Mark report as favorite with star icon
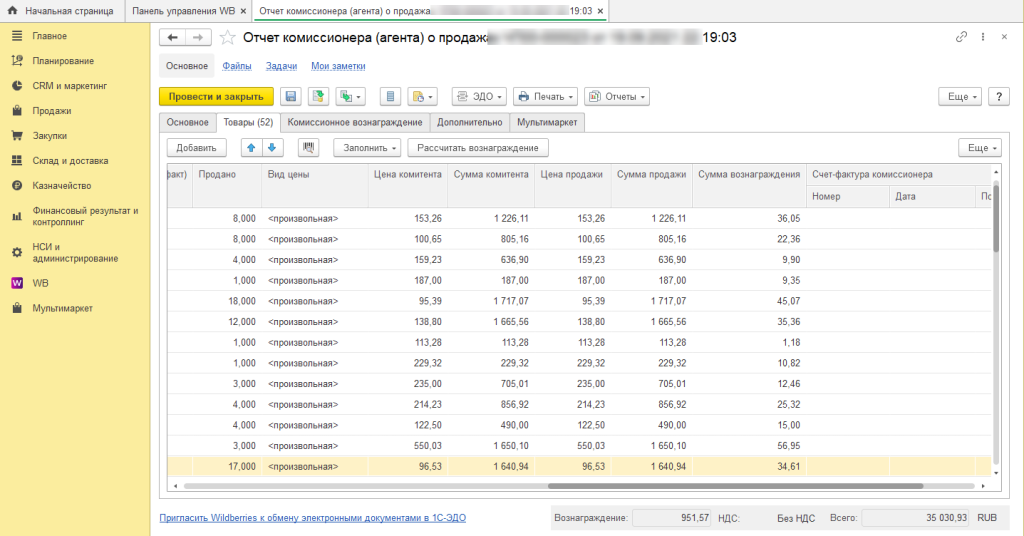 [227, 37]
